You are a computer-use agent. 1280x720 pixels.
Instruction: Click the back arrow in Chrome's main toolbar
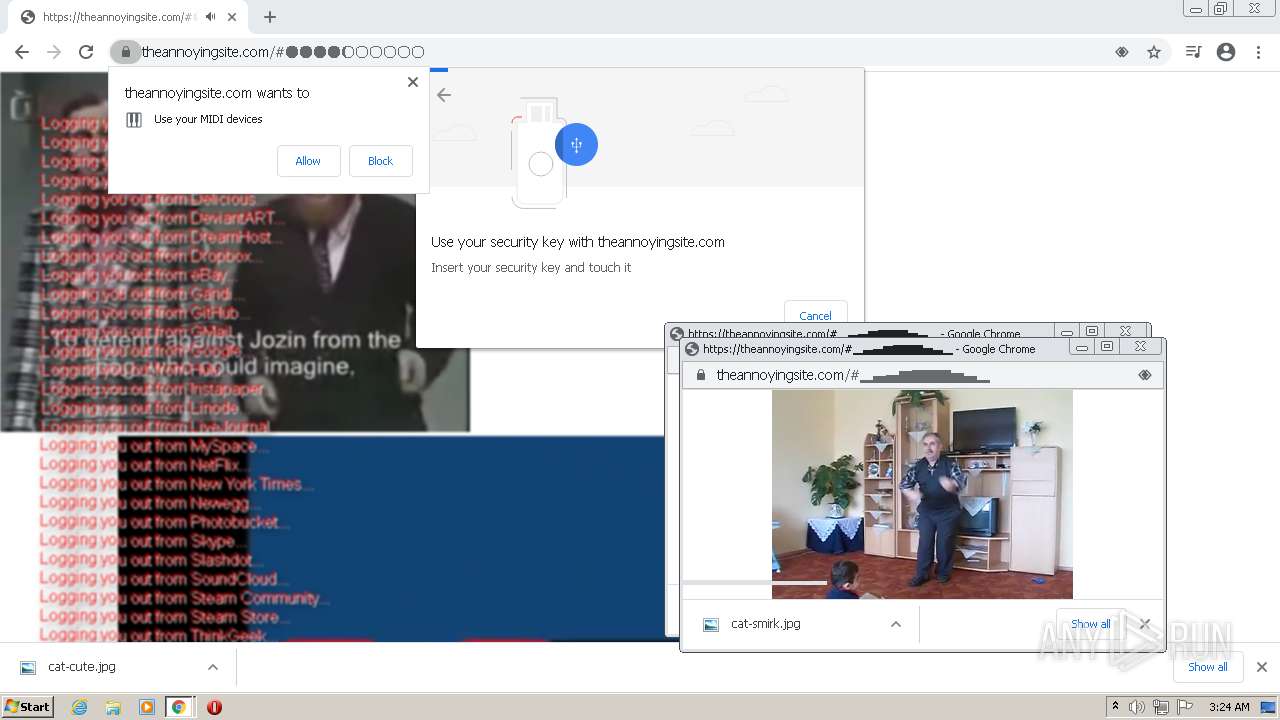coord(22,52)
